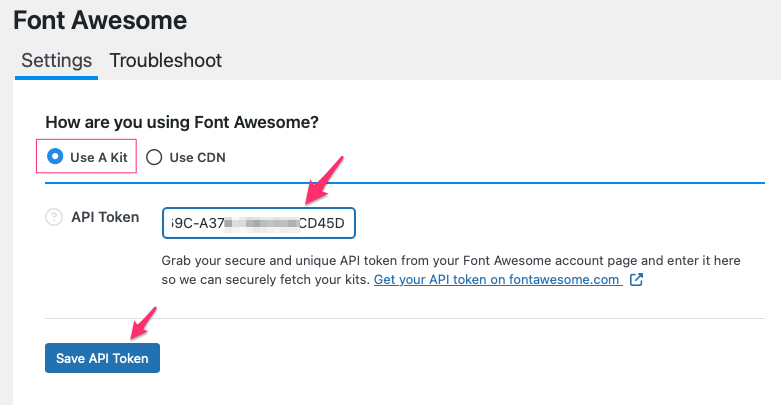Choose the Use CDN radio option

(x=154, y=157)
